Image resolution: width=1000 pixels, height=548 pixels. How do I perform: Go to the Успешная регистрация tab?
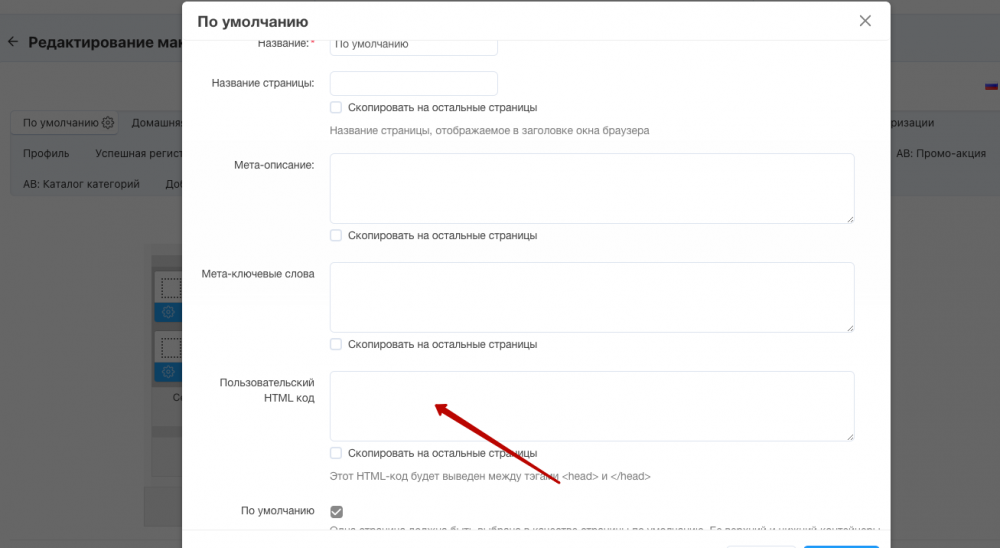pos(137,154)
